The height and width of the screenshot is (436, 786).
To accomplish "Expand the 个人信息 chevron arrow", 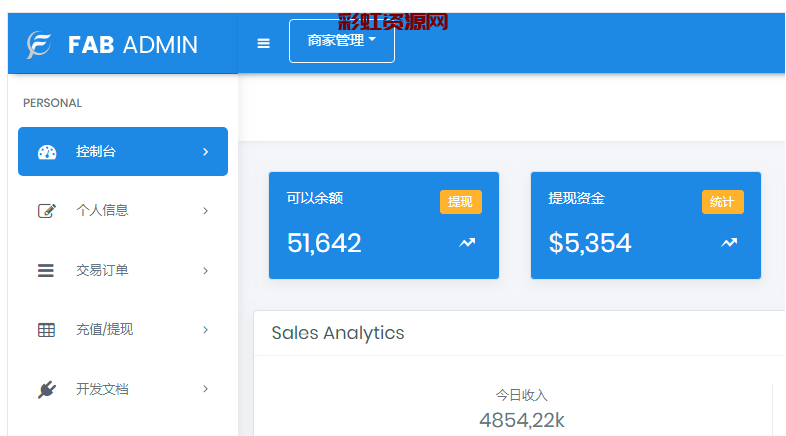I will click(x=205, y=211).
